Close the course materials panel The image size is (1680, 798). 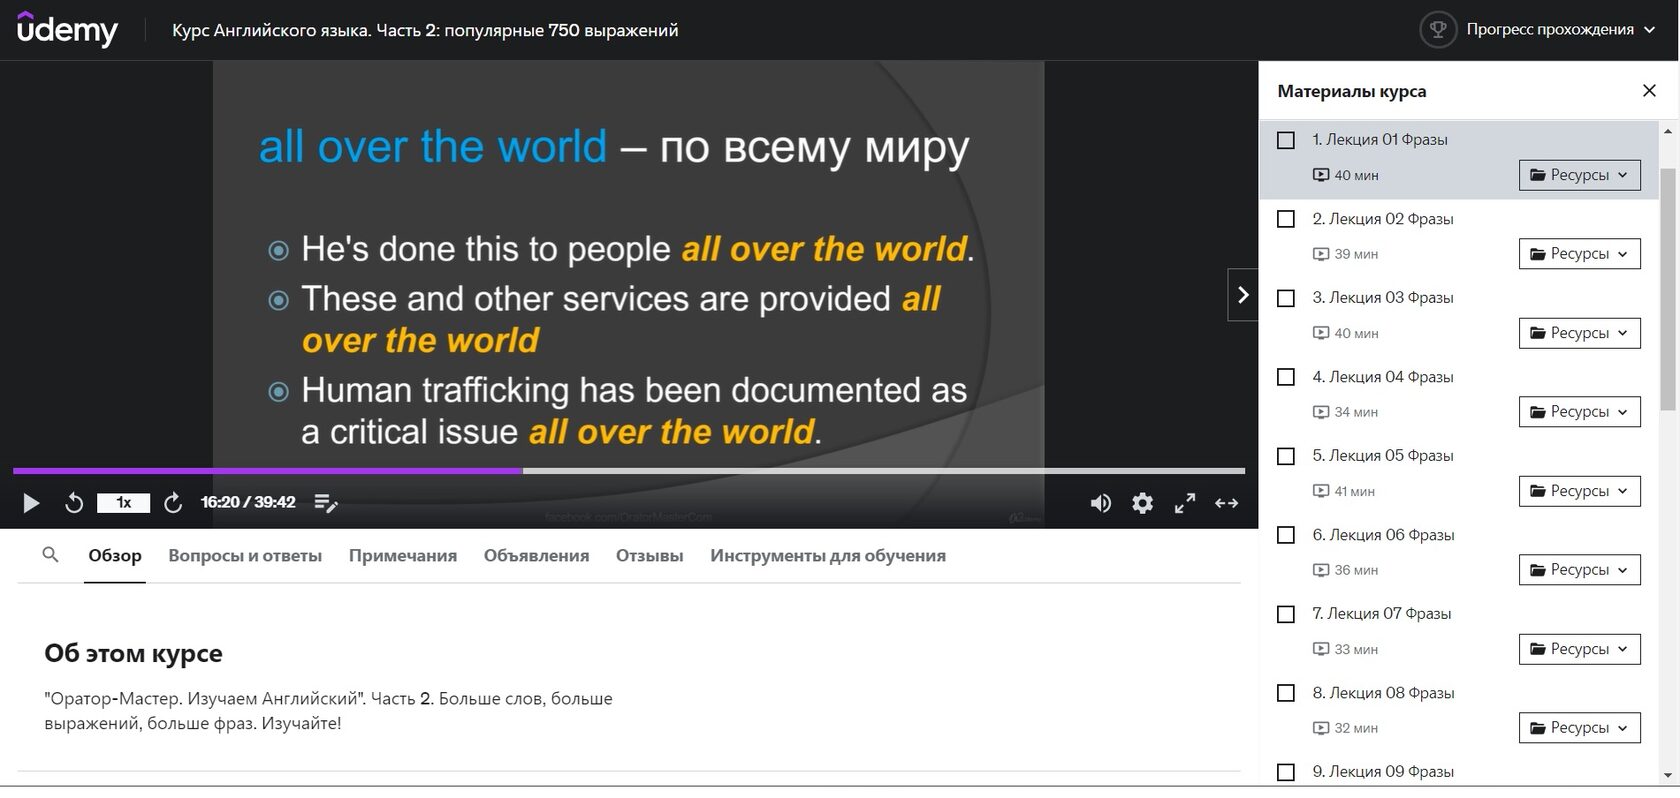[x=1649, y=91]
